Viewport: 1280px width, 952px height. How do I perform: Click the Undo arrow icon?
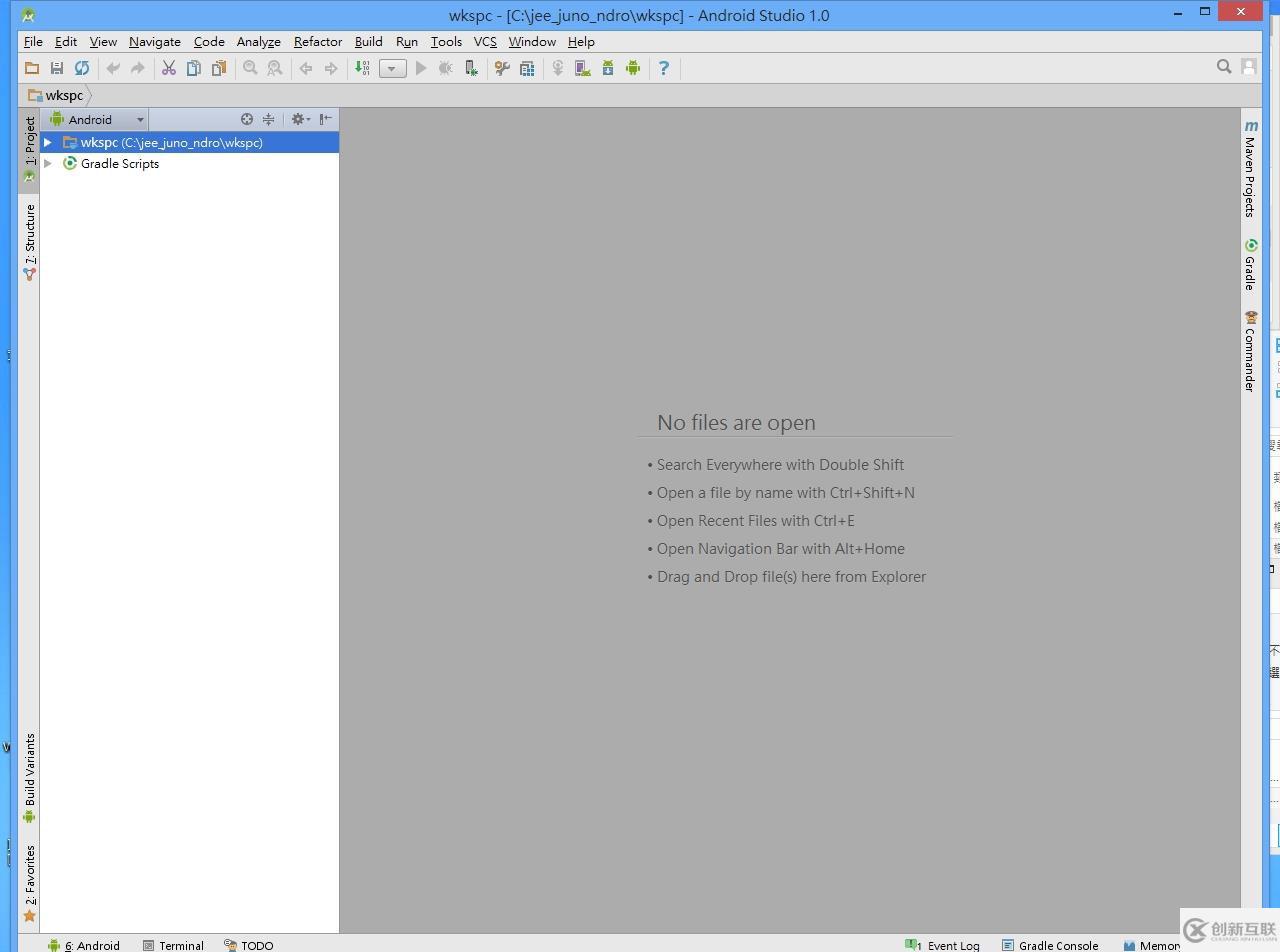[x=113, y=68]
